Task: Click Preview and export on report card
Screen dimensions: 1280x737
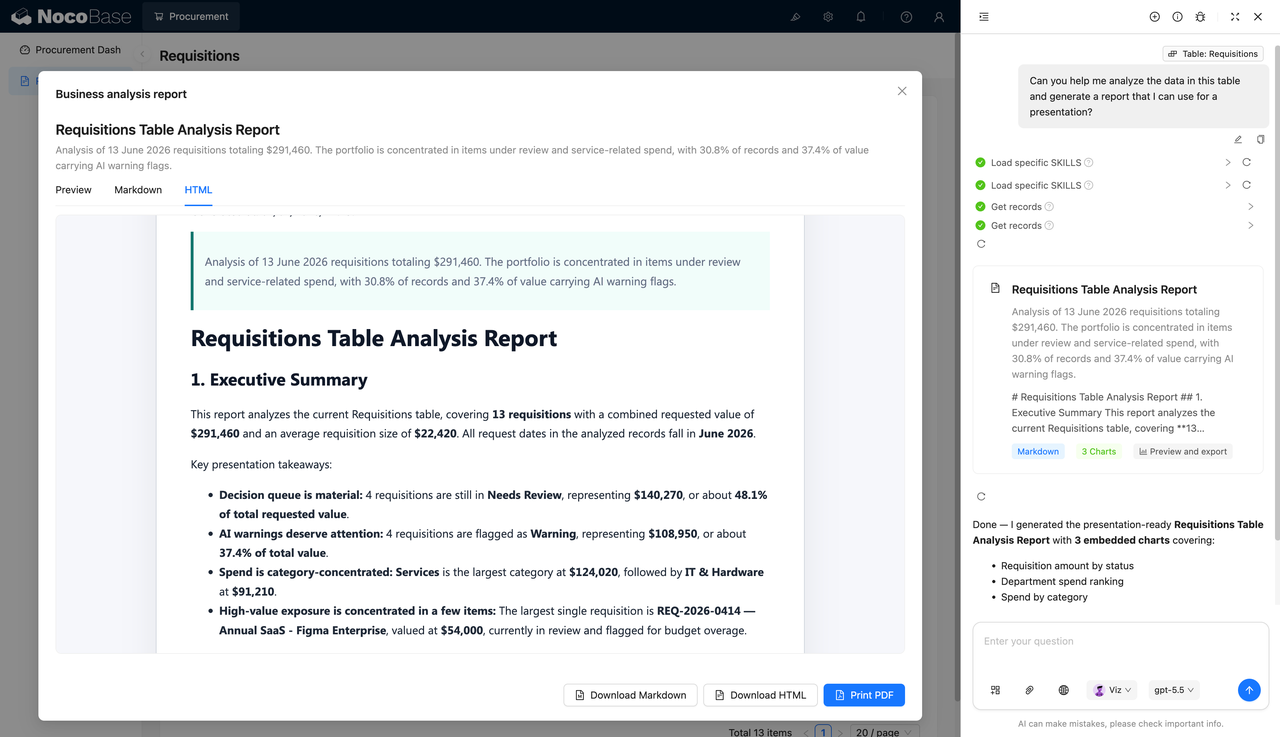Action: (1182, 452)
